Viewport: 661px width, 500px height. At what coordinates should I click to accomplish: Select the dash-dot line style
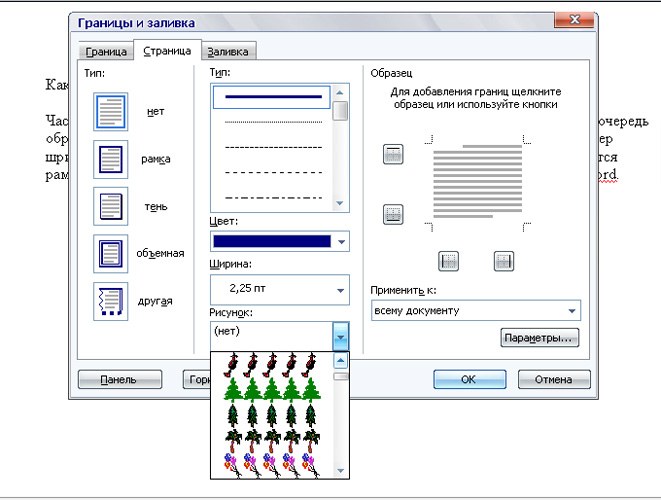273,197
